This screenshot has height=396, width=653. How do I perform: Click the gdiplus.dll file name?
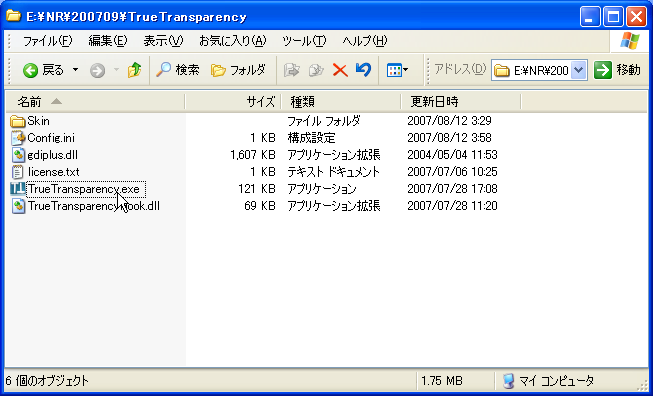coord(52,155)
